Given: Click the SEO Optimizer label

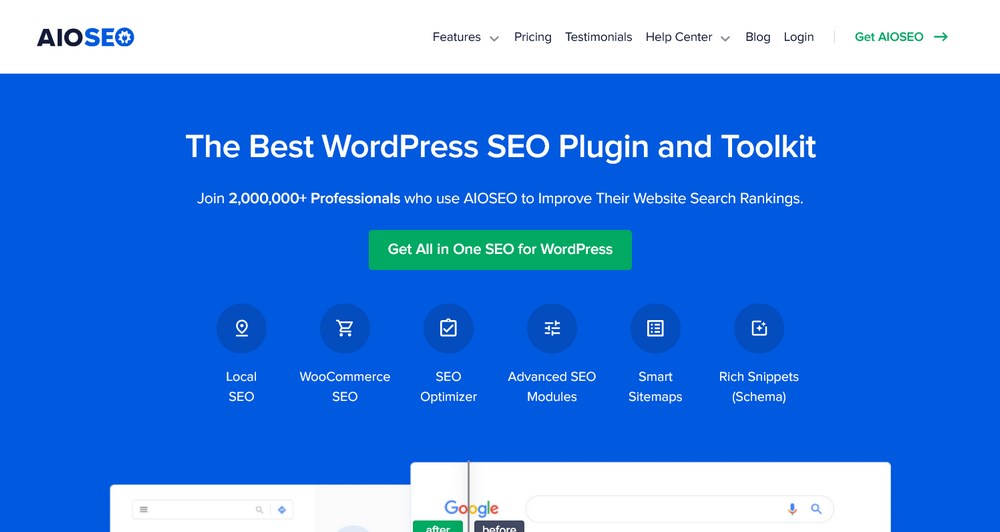Looking at the screenshot, I should (448, 387).
